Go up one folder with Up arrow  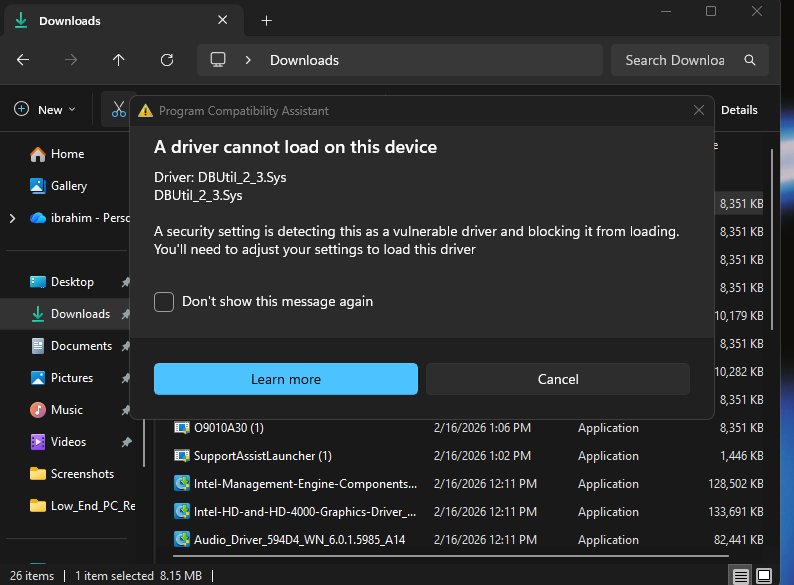(119, 60)
